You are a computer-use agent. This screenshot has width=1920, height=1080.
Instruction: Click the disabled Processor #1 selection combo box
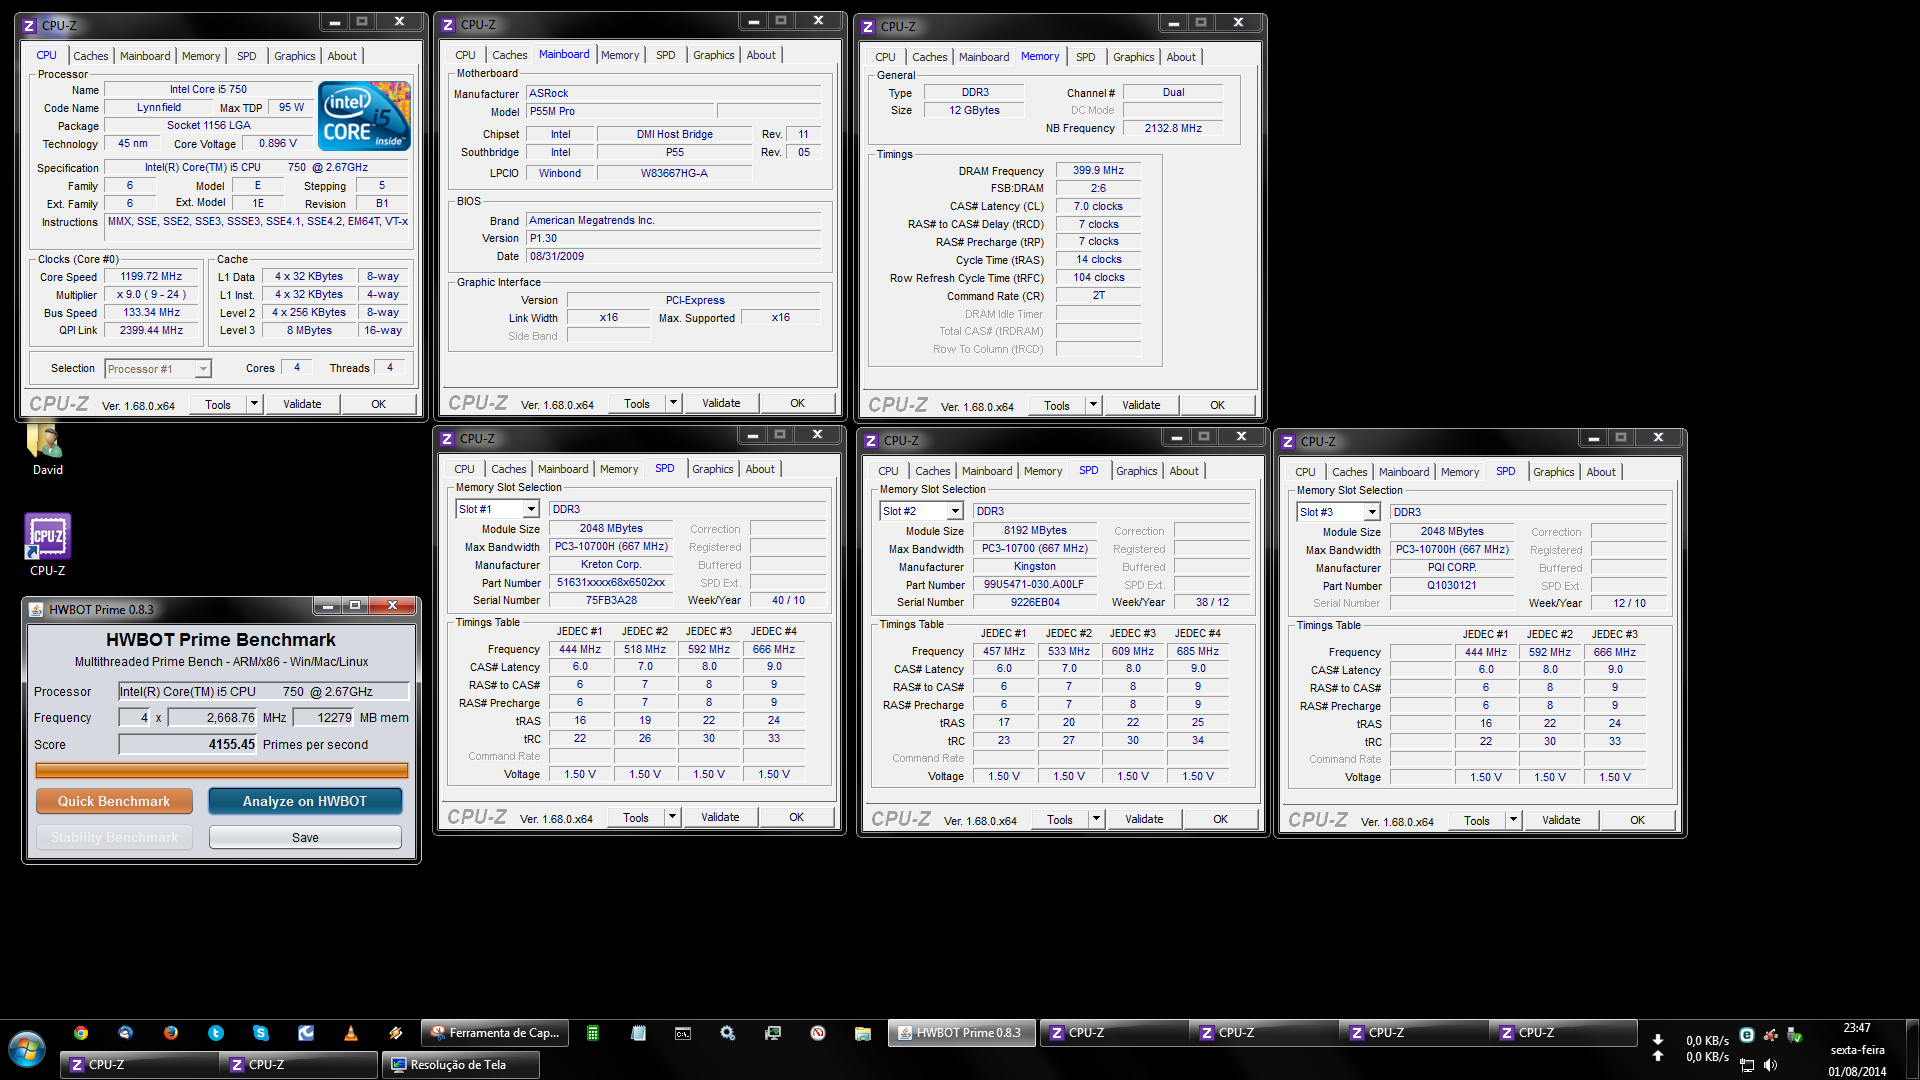coord(158,369)
